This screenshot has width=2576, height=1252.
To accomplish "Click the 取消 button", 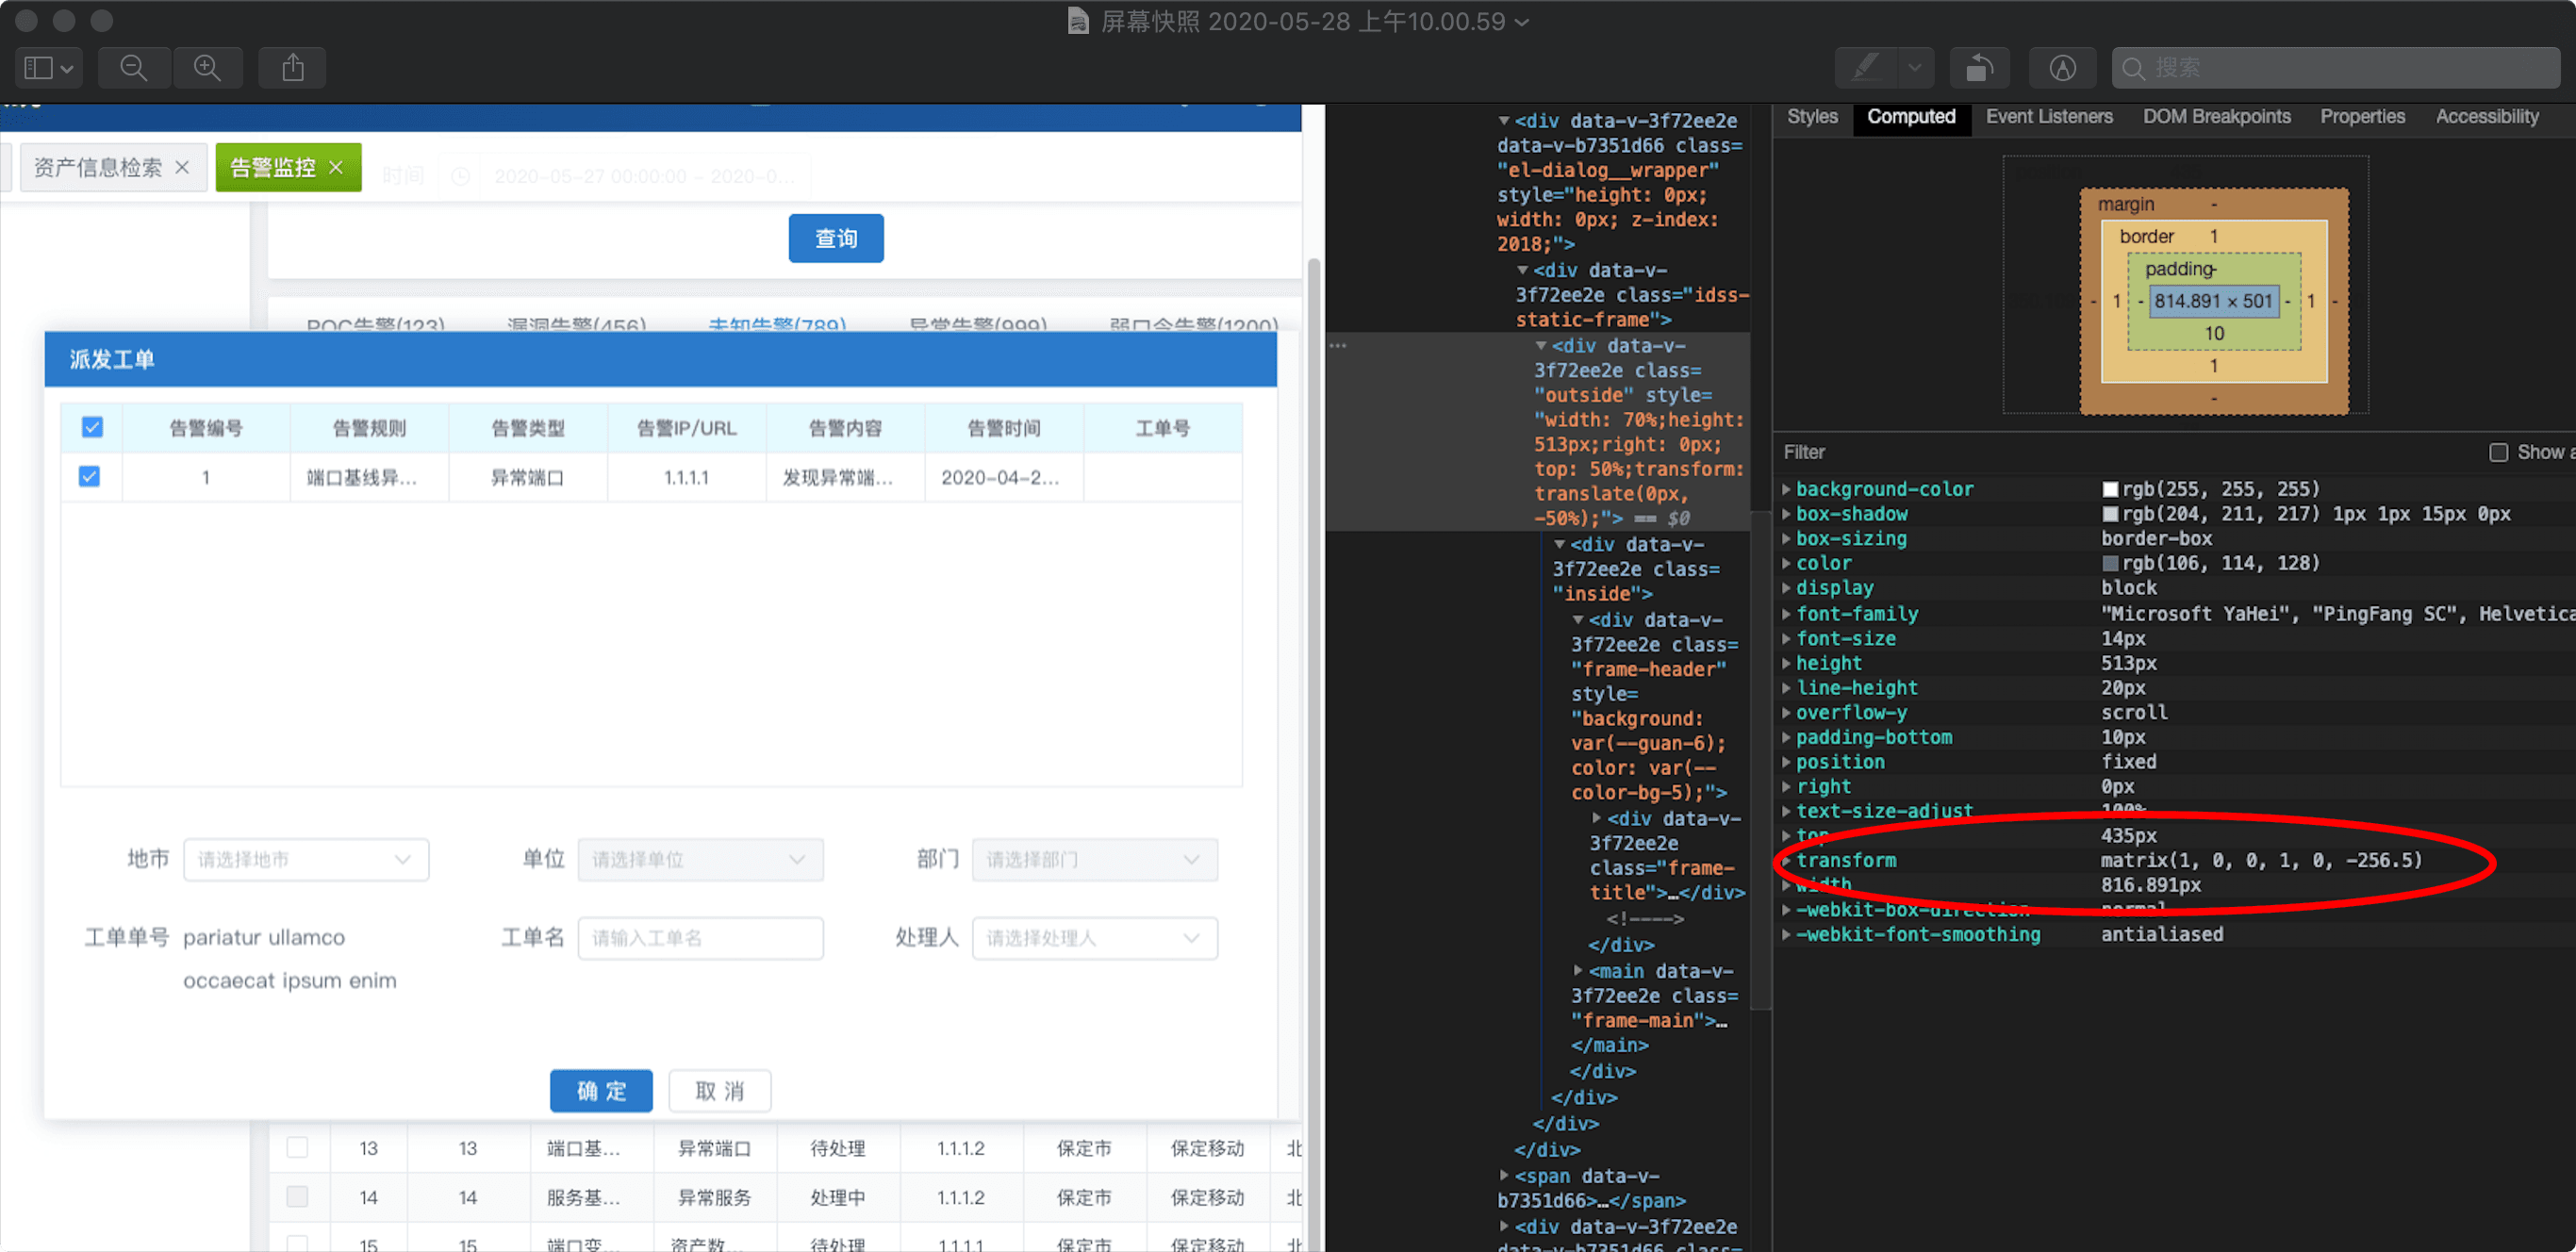I will tap(720, 1090).
